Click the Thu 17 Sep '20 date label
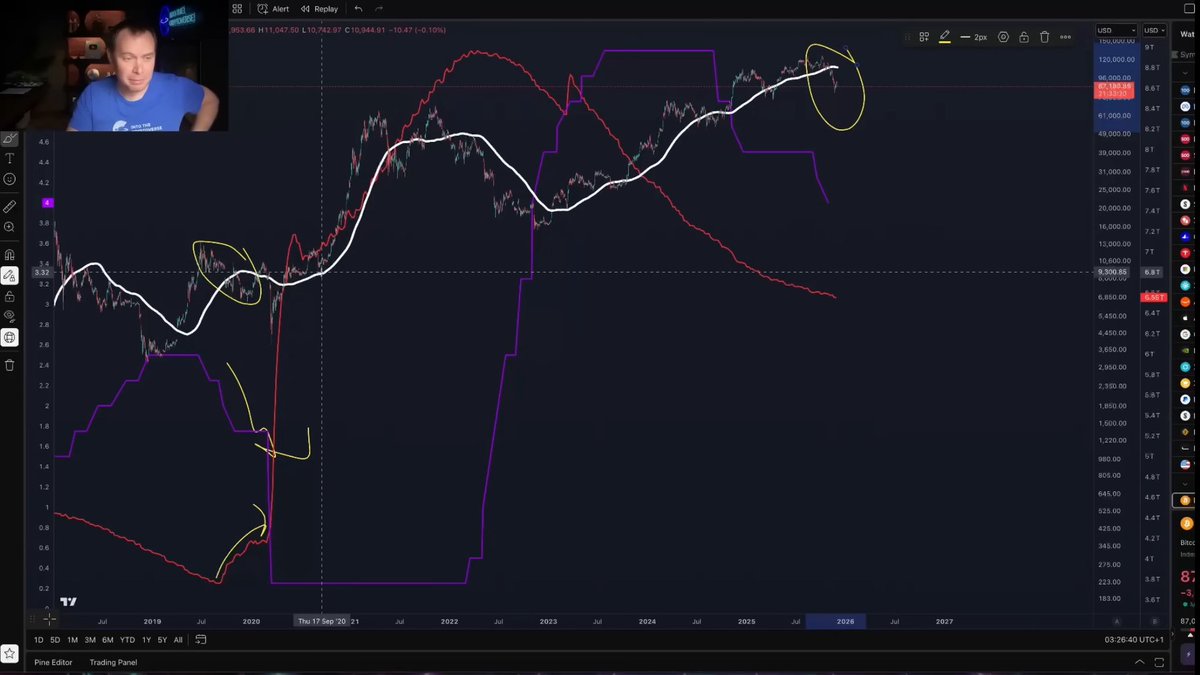Viewport: 1200px width, 675px height. click(321, 621)
